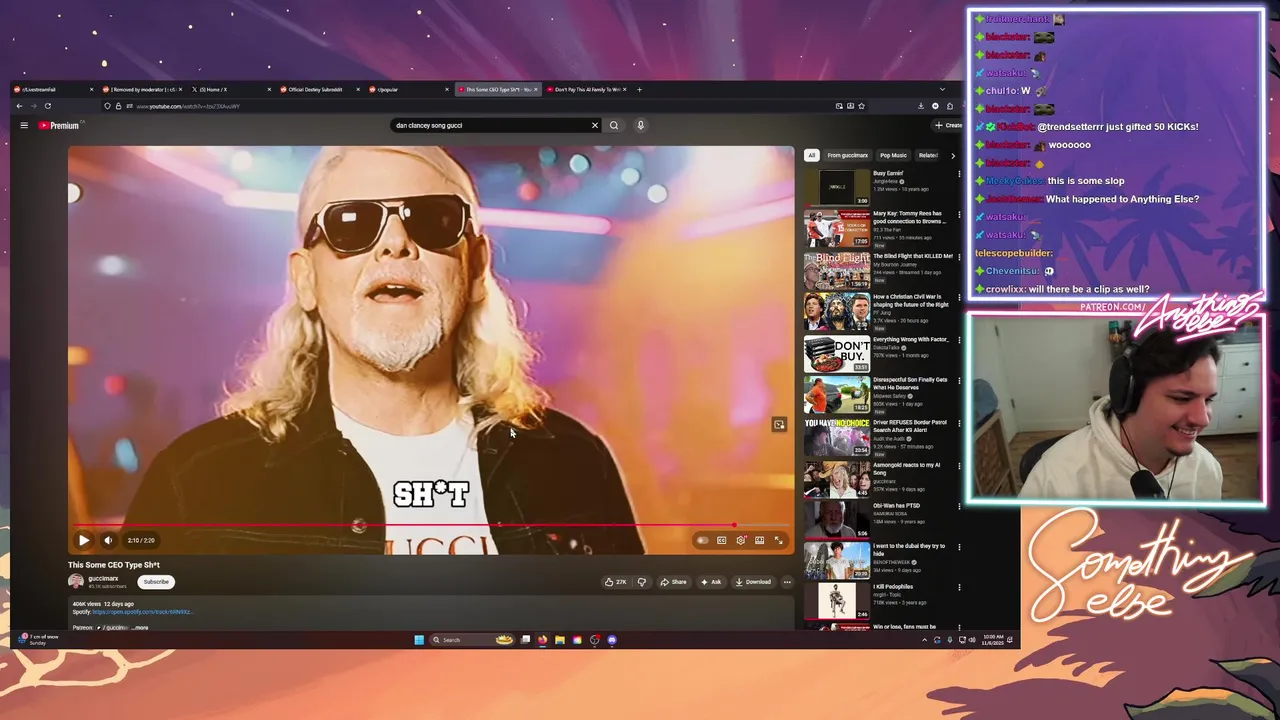The image size is (1280, 720).
Task: Select the From guccimarx chip
Action: click(847, 155)
